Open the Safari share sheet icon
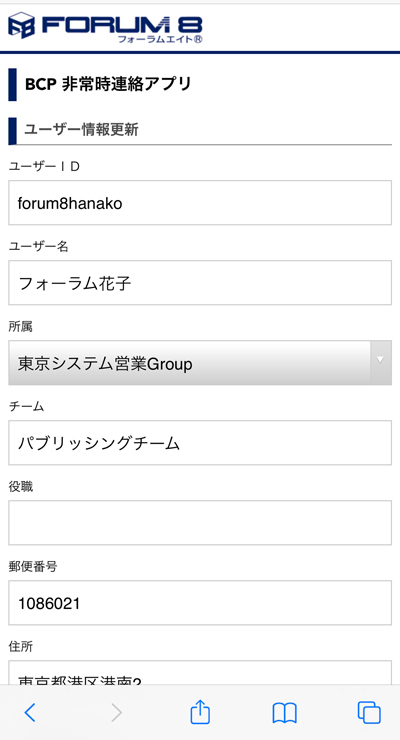Viewport: 400px width, 740px height. tap(200, 711)
